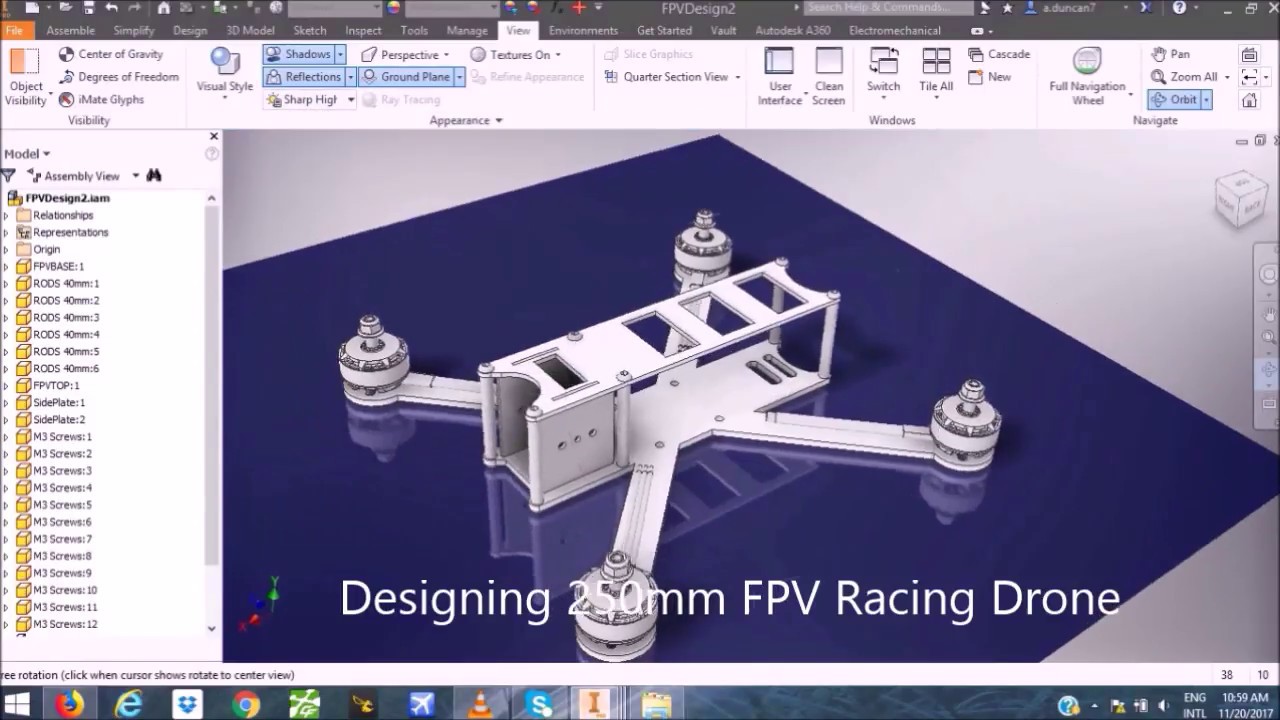Cascade the open windows
This screenshot has width=1280, height=720.
click(999, 54)
